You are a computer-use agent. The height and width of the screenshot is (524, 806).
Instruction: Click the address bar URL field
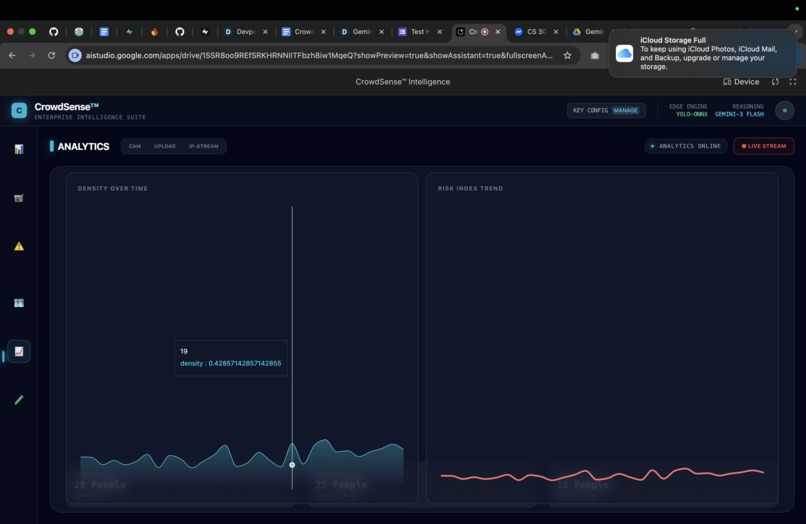tap(319, 55)
